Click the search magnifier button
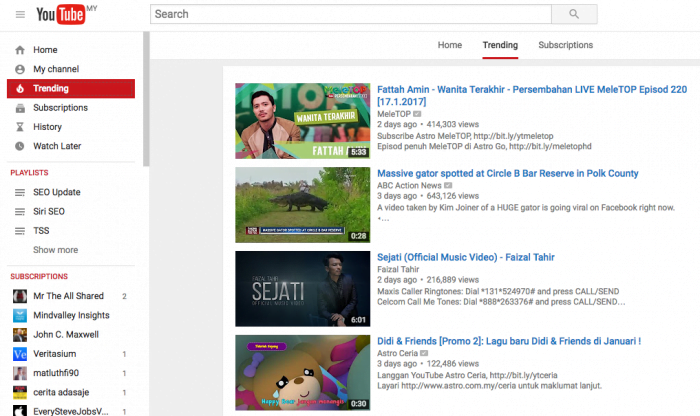 pyautogui.click(x=574, y=14)
